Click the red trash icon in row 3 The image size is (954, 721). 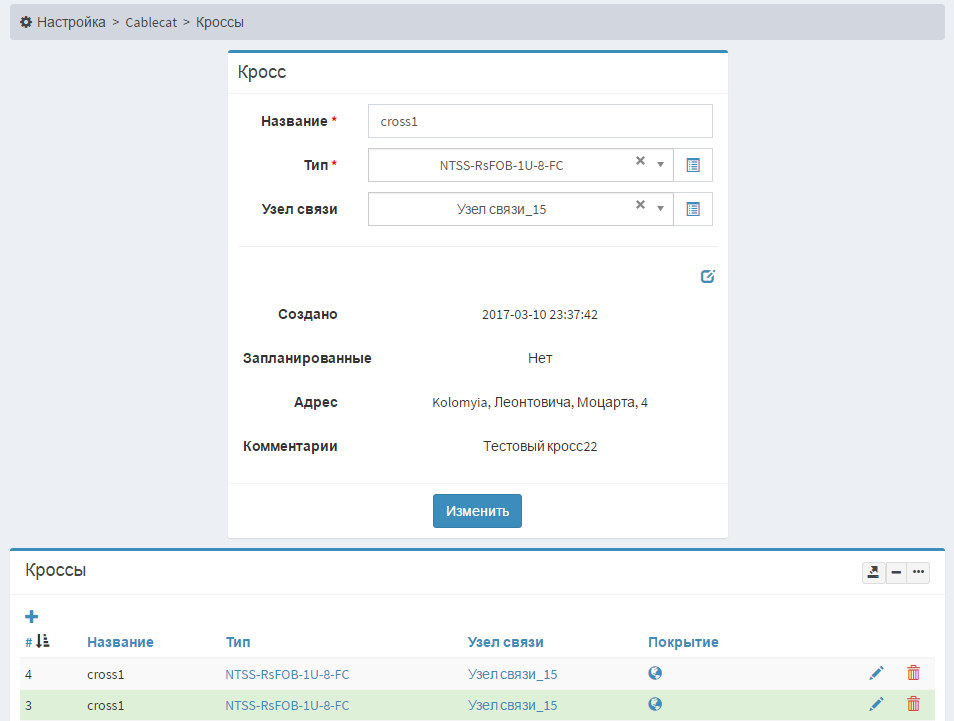tap(913, 704)
